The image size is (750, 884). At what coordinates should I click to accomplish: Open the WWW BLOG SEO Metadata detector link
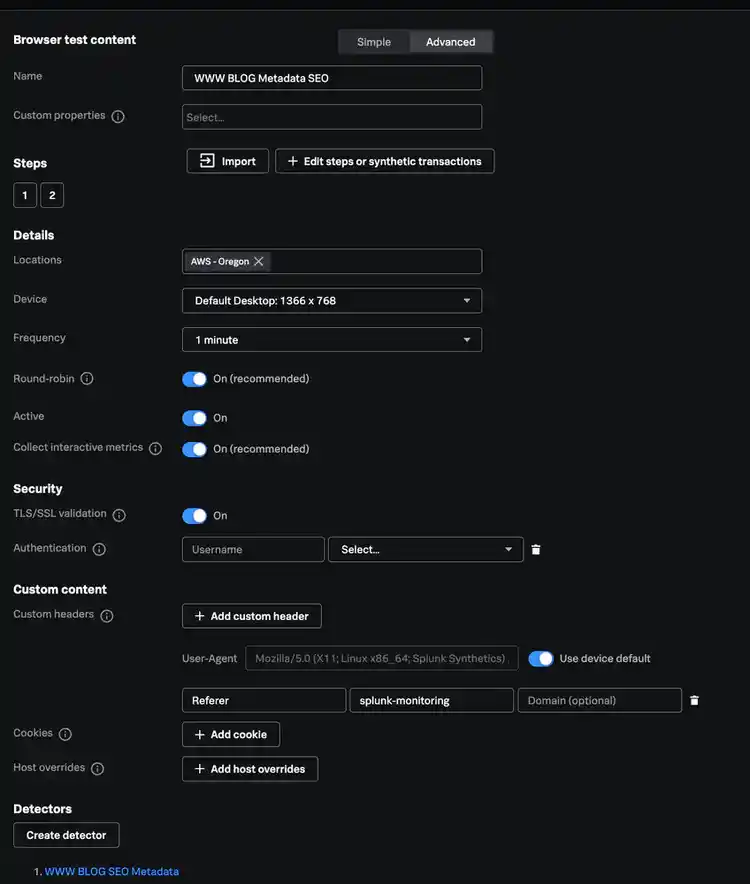point(112,872)
